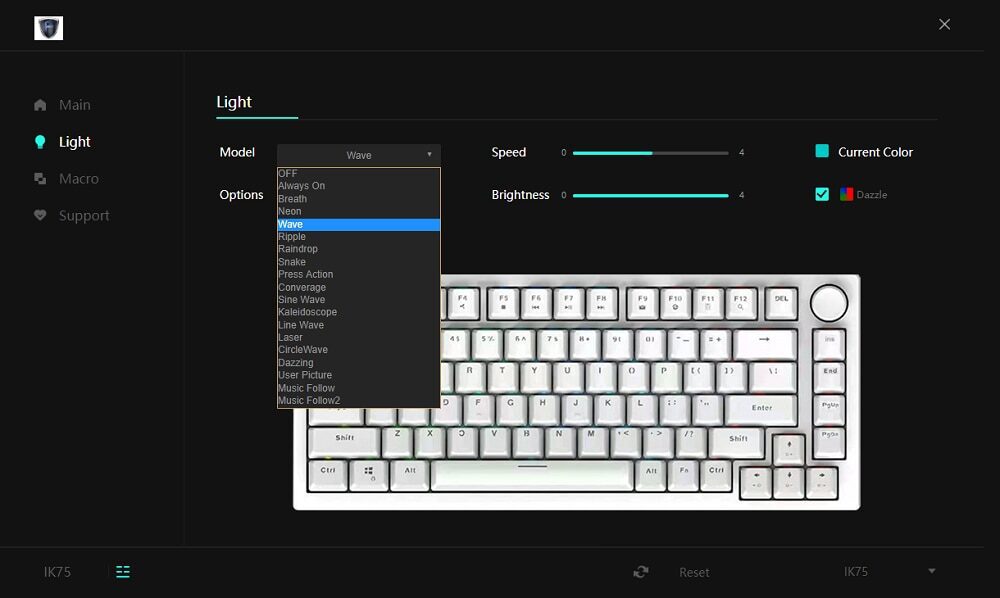This screenshot has width=1000, height=598.
Task: Switch to the Light tab
Action: point(72,141)
